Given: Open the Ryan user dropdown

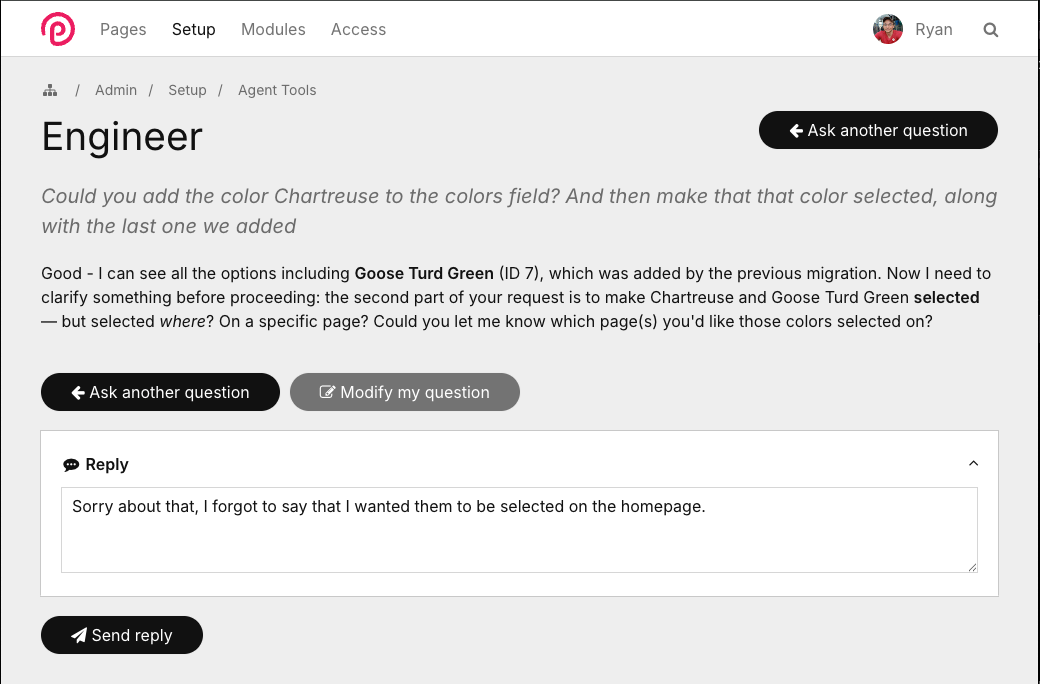Looking at the screenshot, I should pyautogui.click(x=934, y=30).
